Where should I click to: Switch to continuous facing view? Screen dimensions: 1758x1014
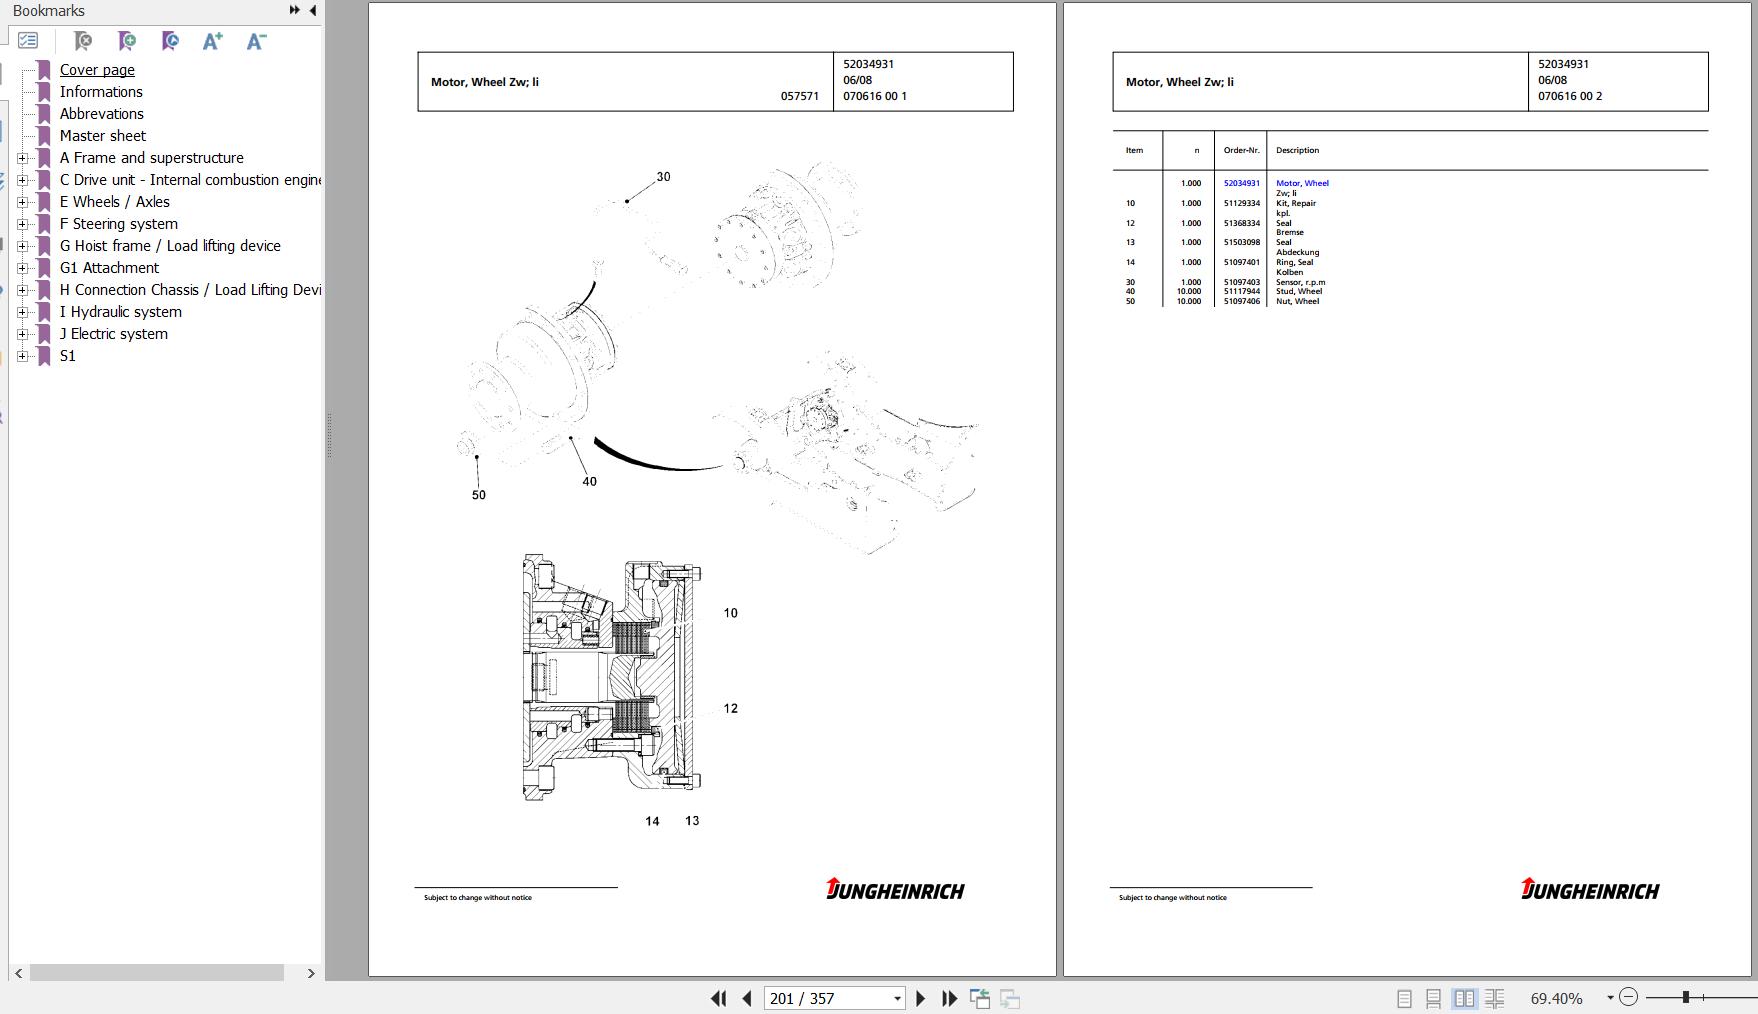point(1495,998)
